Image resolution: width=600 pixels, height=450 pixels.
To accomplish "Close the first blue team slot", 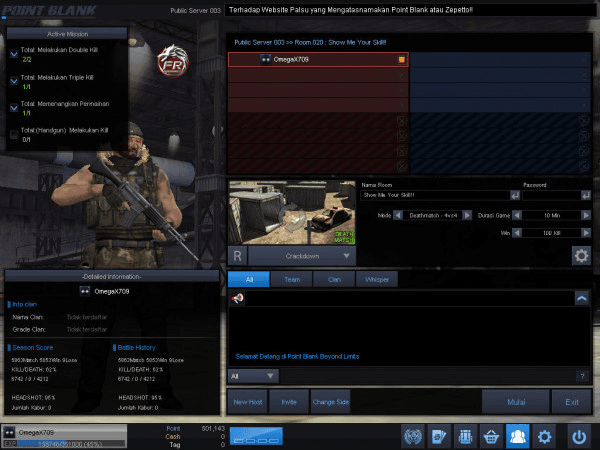I will click(x=584, y=60).
